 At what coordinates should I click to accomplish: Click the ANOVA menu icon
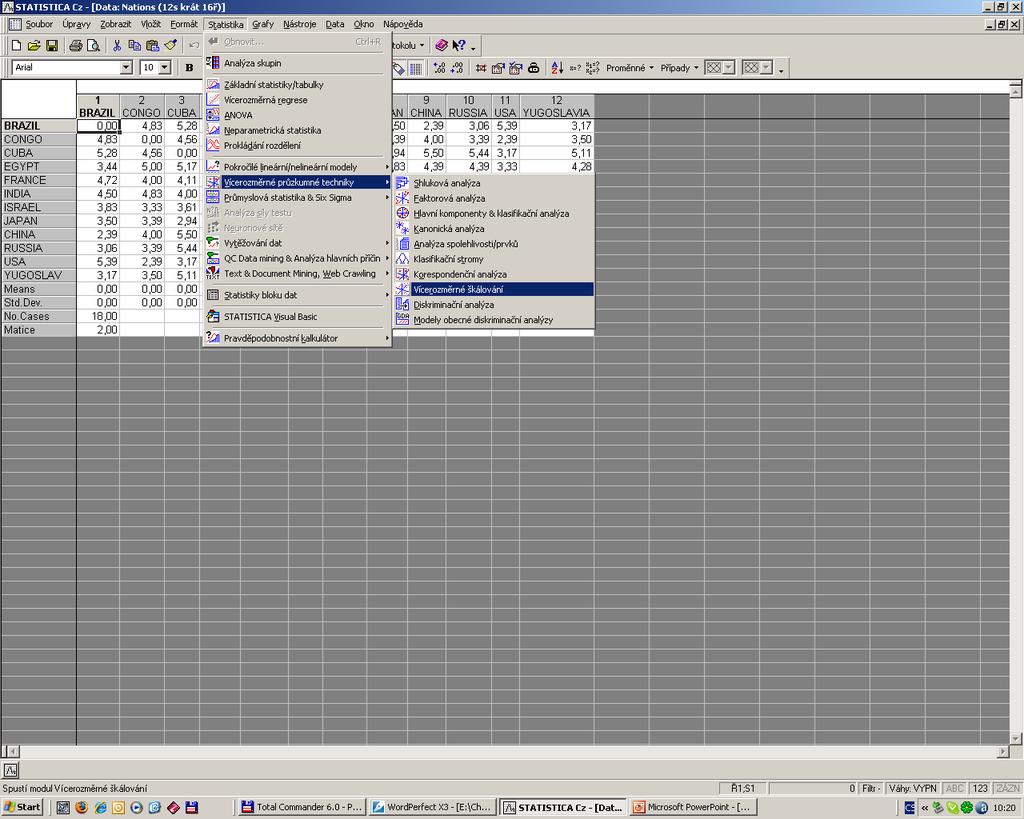point(213,115)
